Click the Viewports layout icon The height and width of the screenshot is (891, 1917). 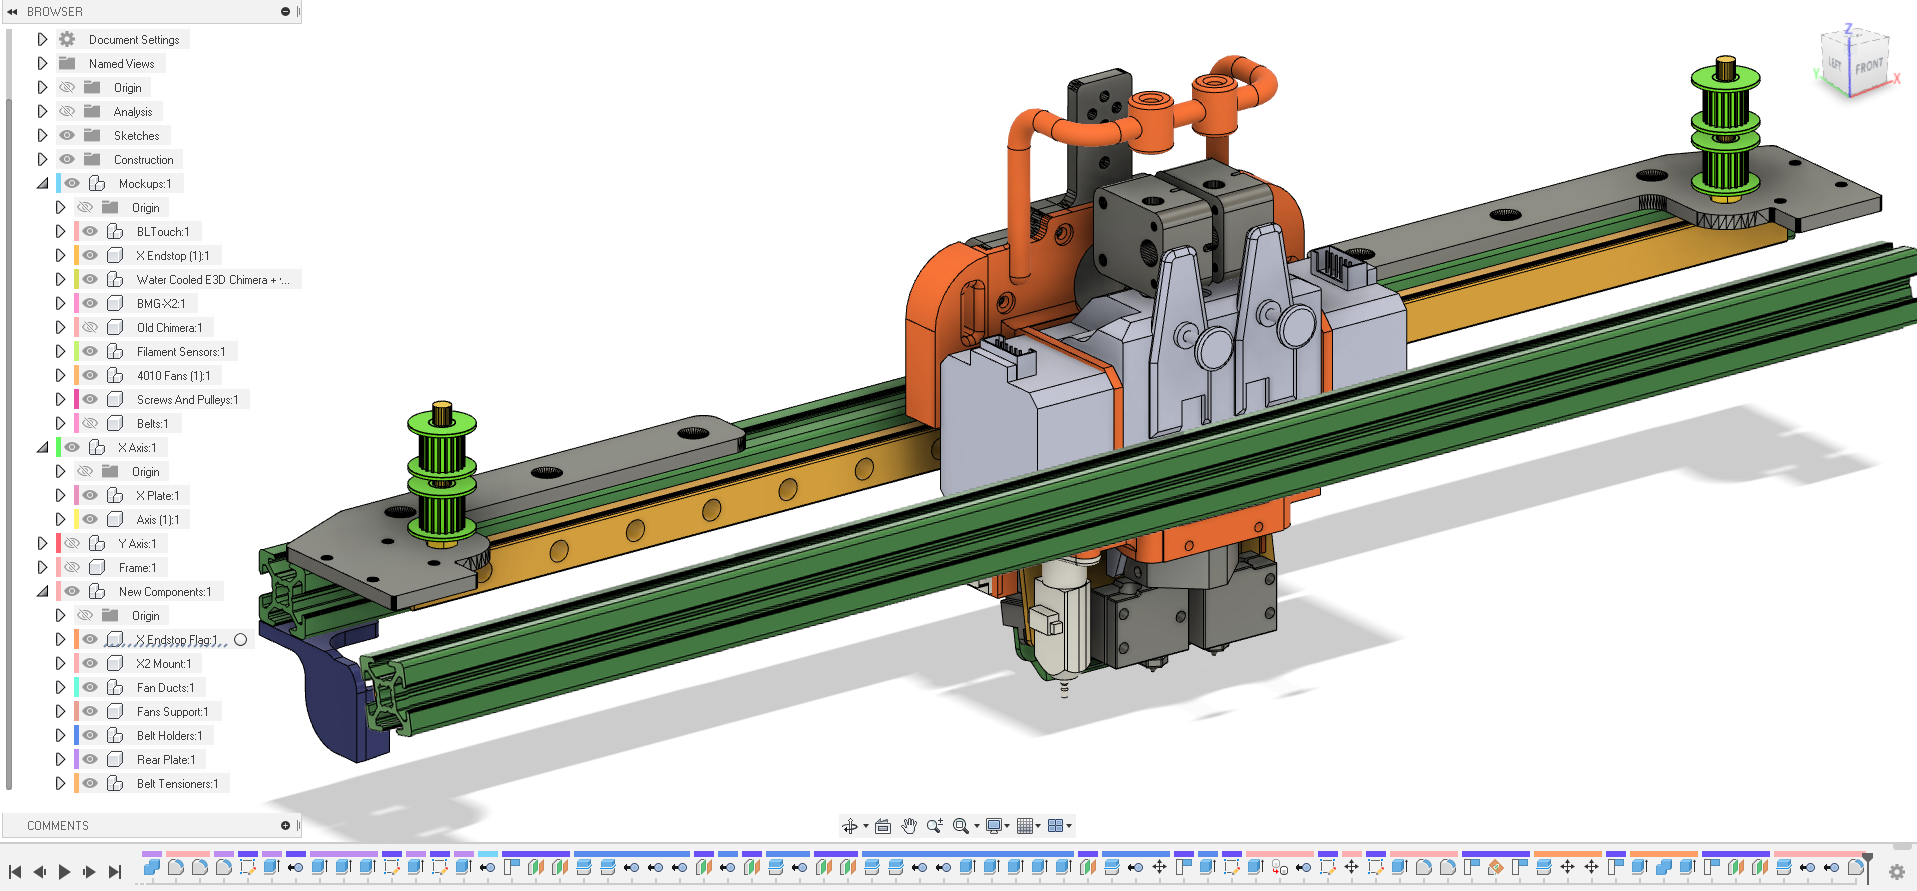1055,826
